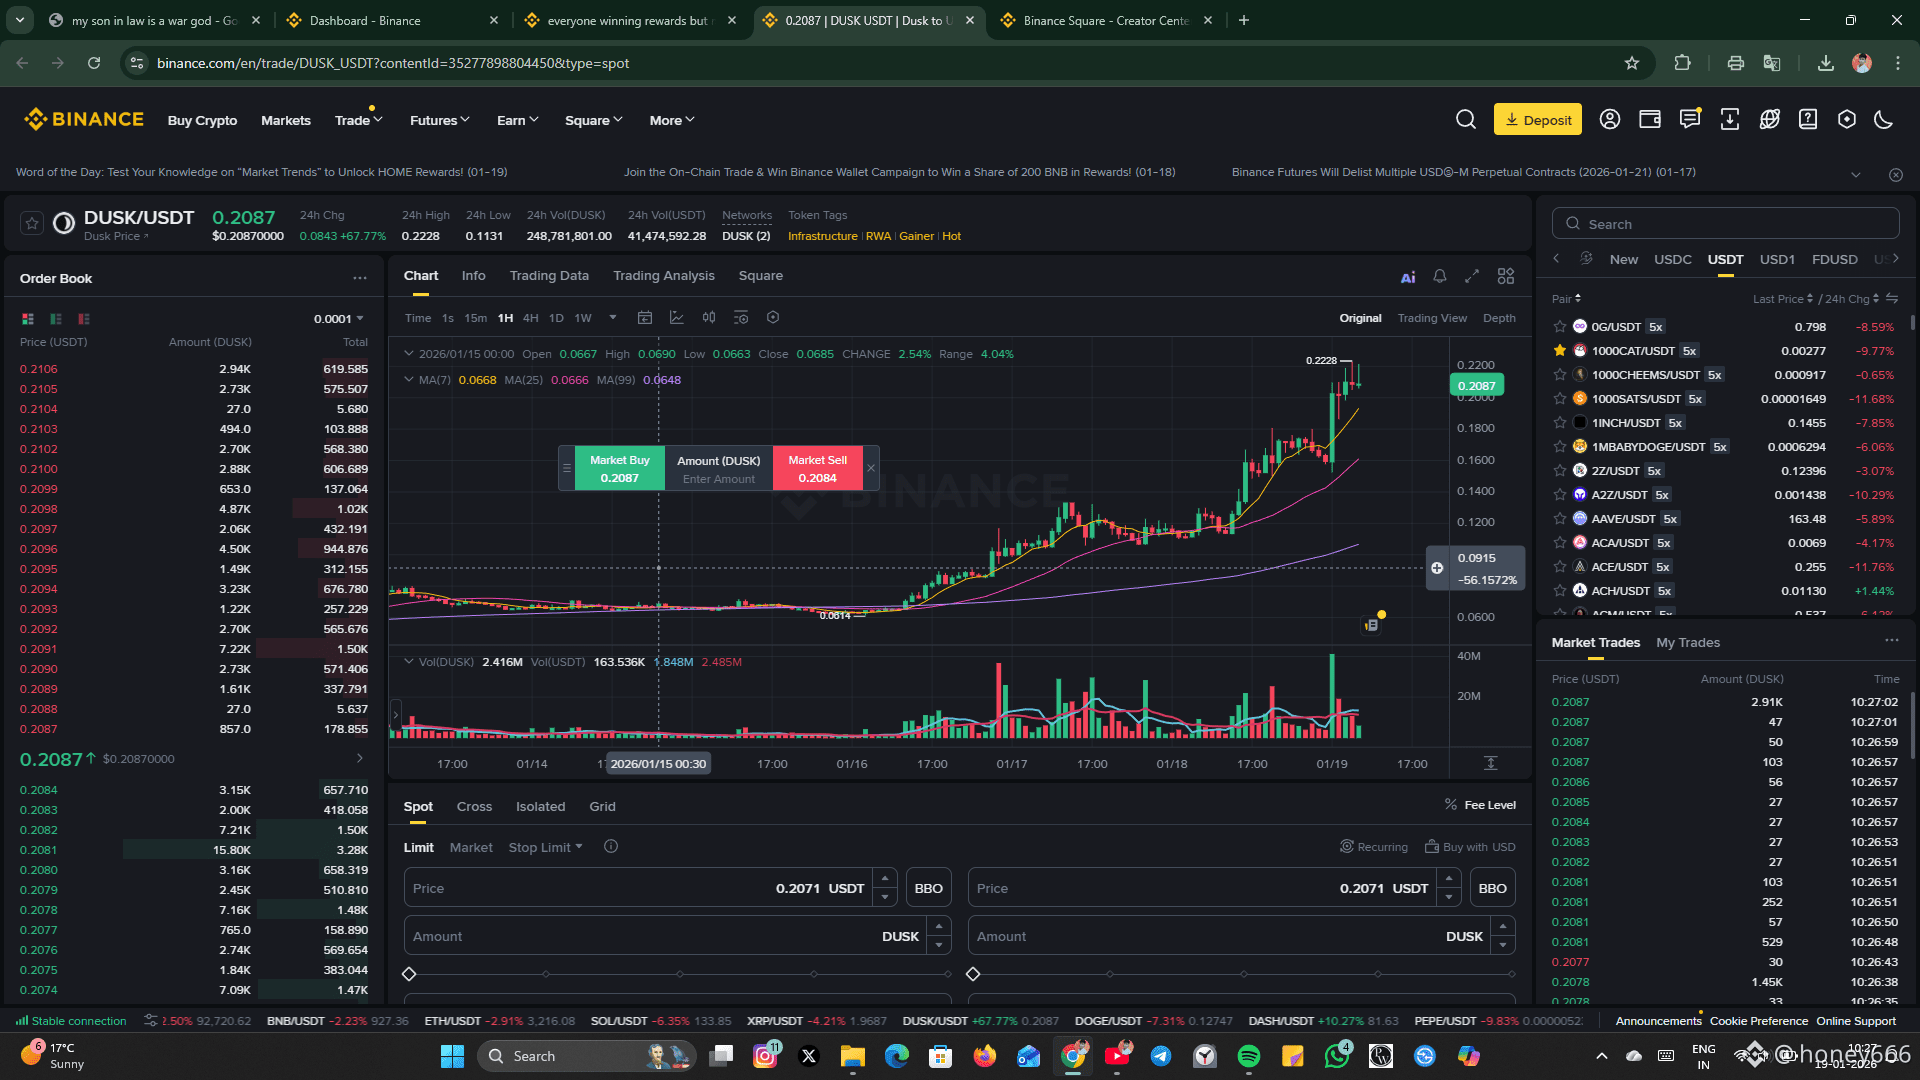The height and width of the screenshot is (1080, 1920).
Task: Toggle the Recurring order option
Action: pos(1374,847)
